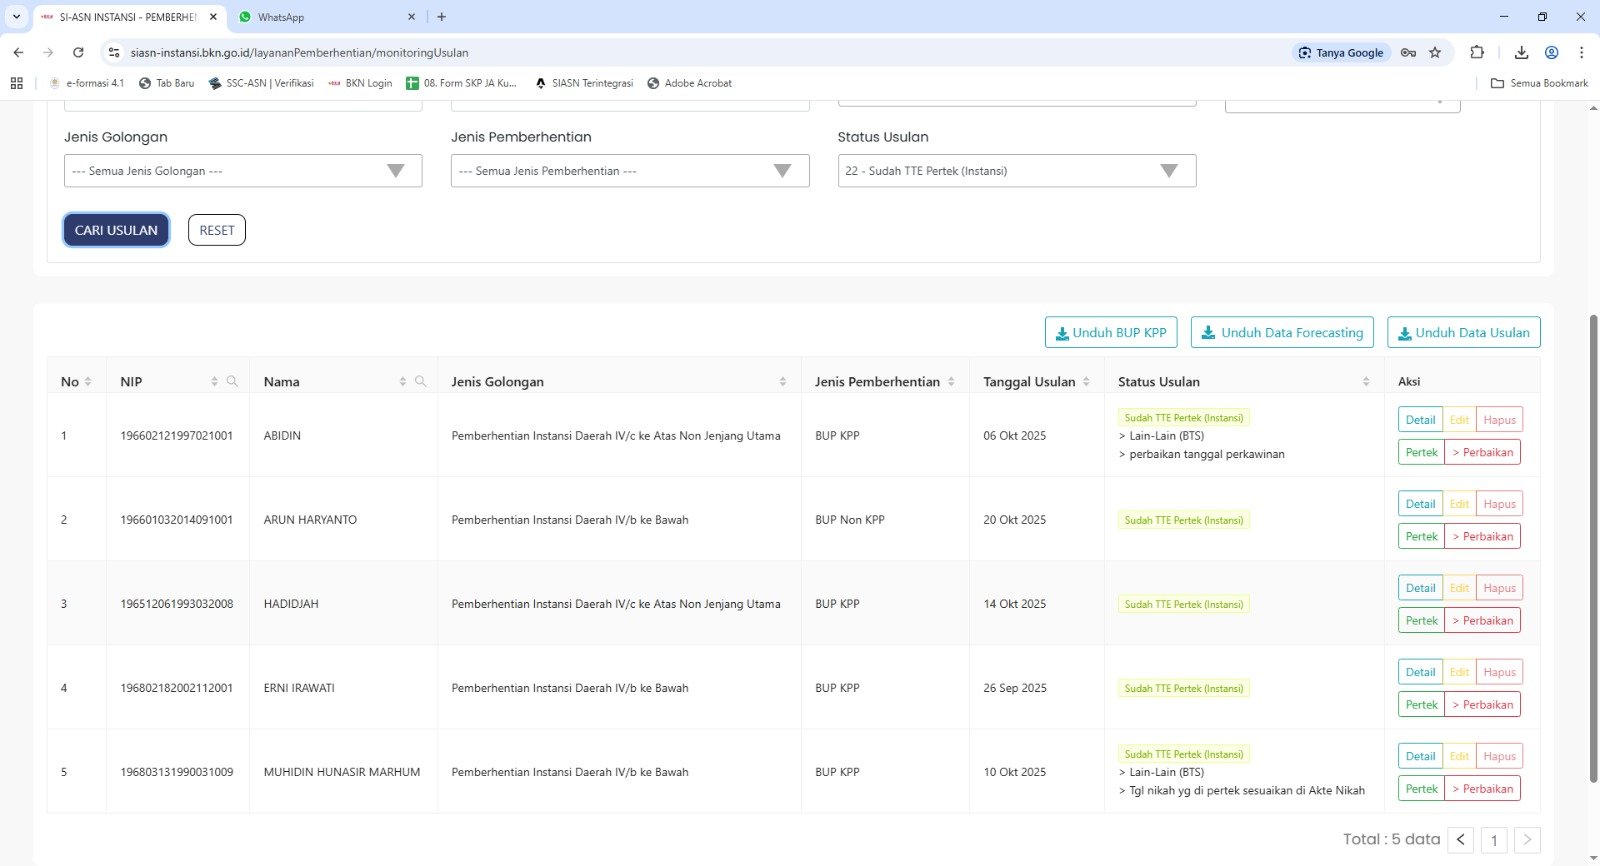Open the Jenis Pemberhentian dropdown
Viewport: 1600px width, 866px height.
click(630, 171)
